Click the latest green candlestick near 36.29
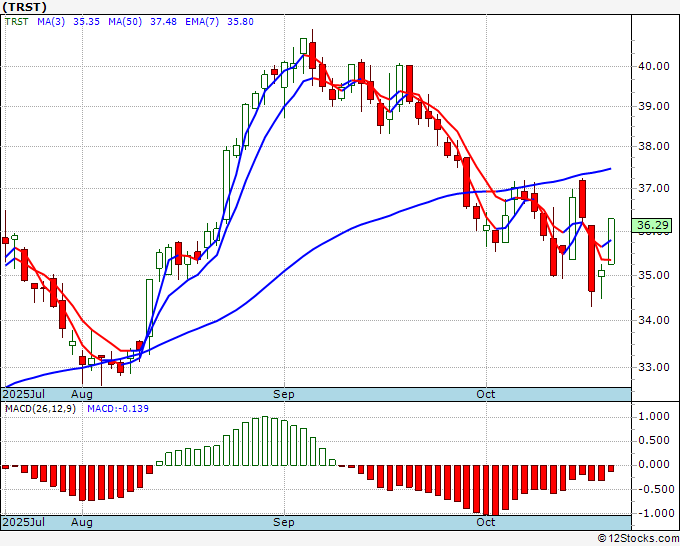 (x=611, y=241)
